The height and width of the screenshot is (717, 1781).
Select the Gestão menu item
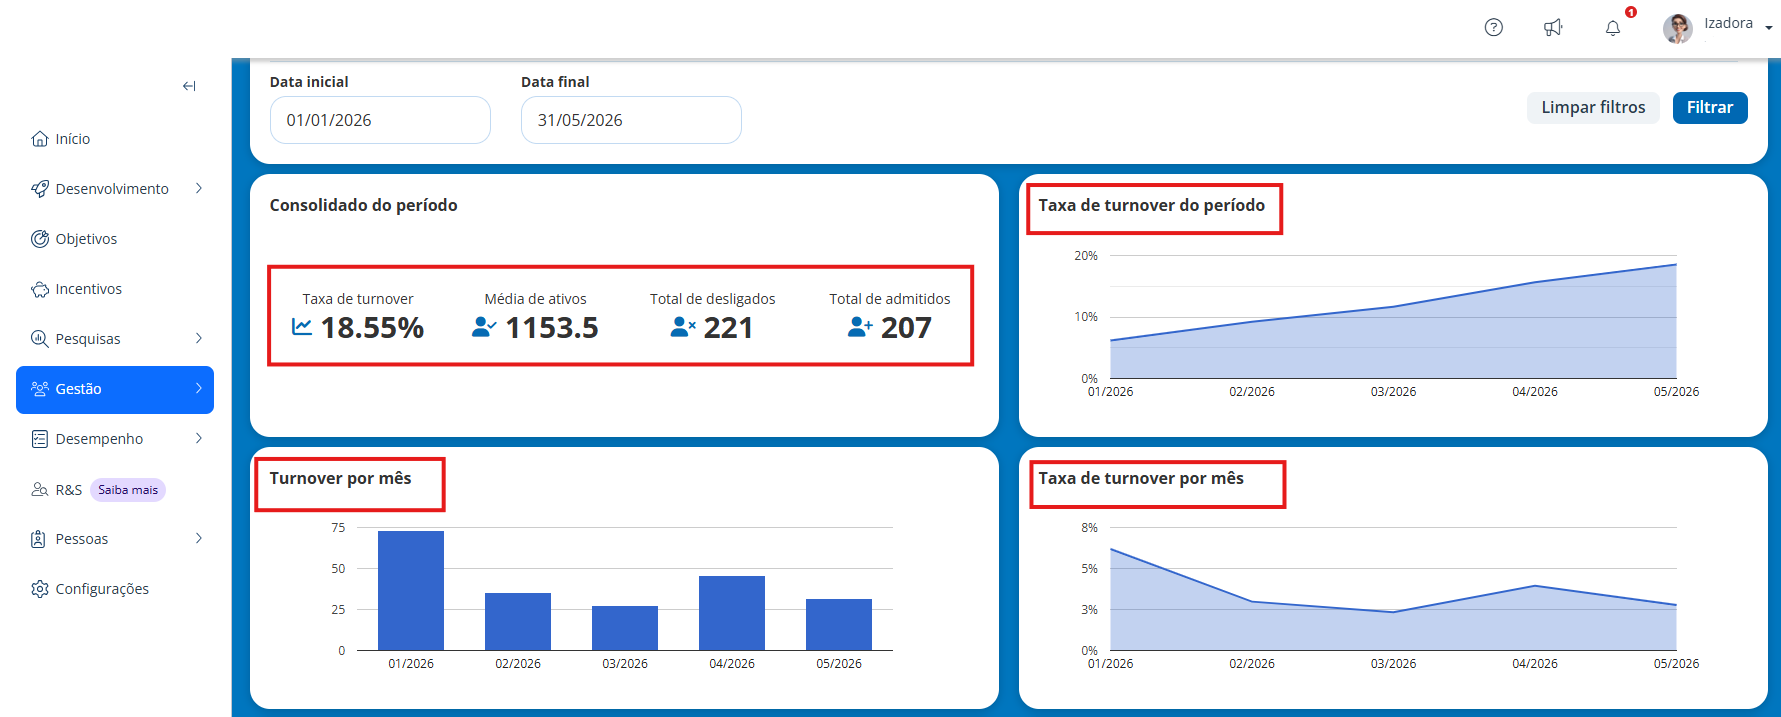click(x=115, y=389)
